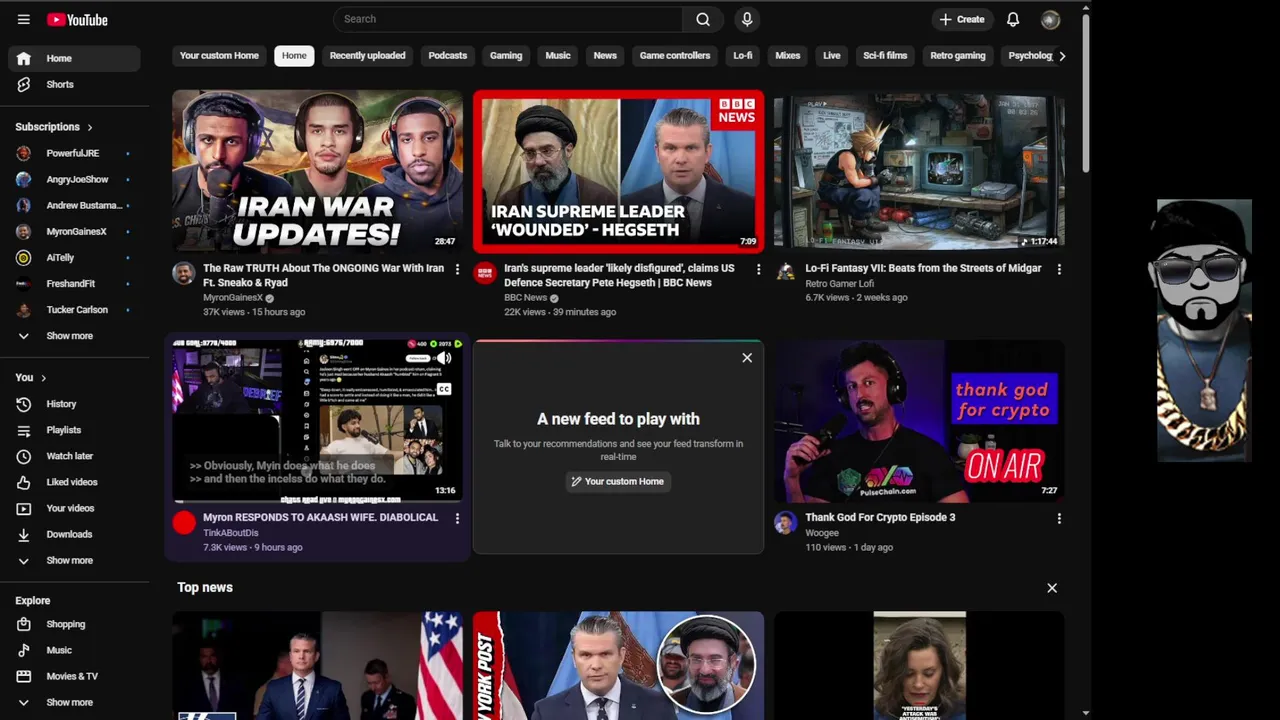Click the search magnifier button
1280x720 pixels.
(703, 19)
